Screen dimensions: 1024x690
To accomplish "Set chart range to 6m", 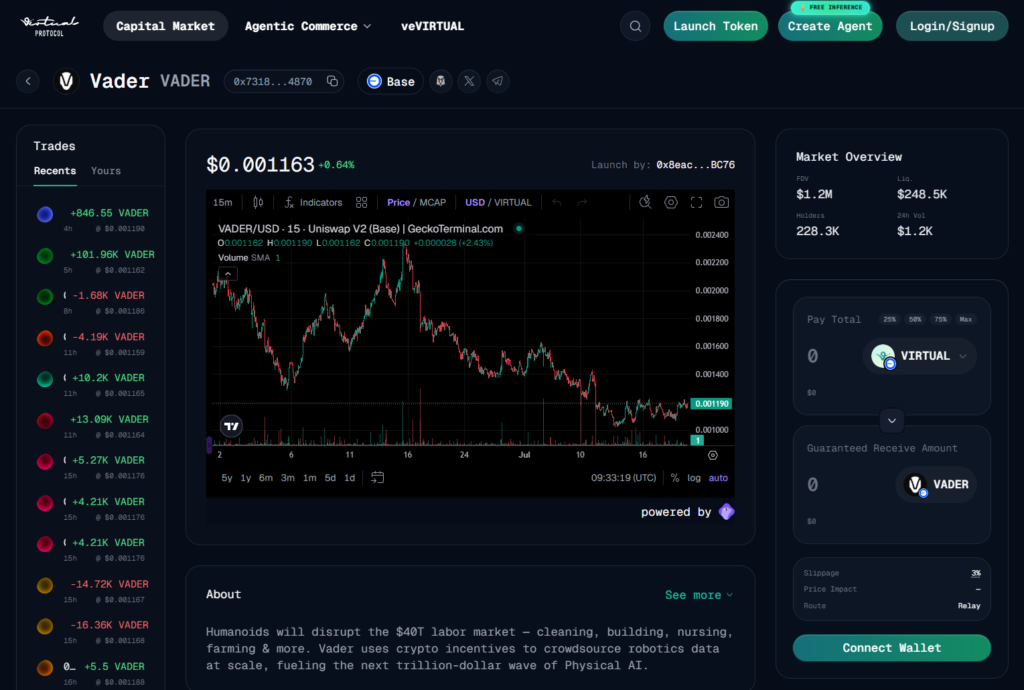I will 266,478.
